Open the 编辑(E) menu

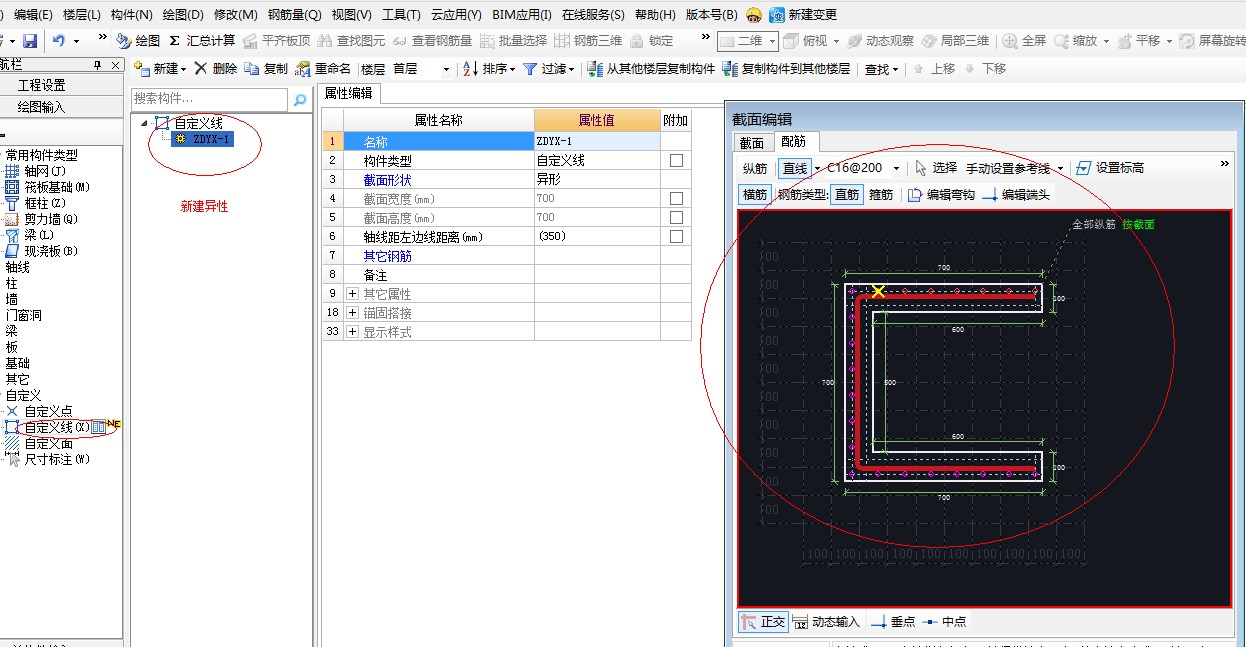click(x=33, y=15)
